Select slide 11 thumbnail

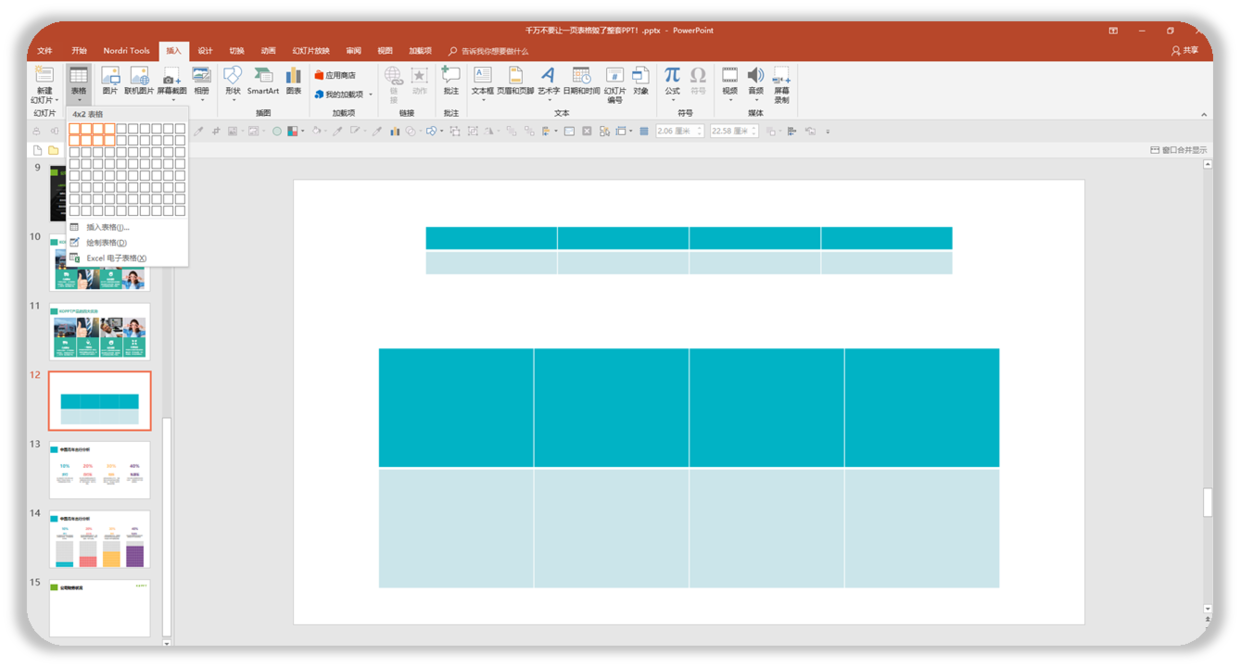pos(99,332)
